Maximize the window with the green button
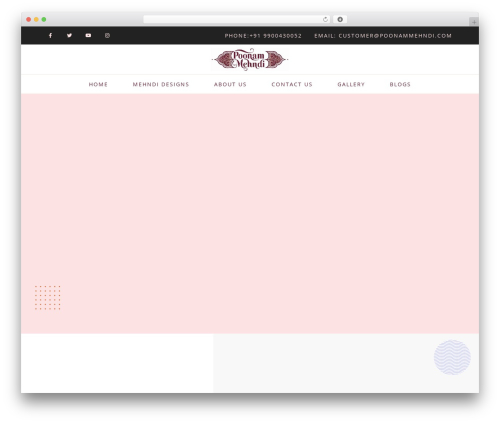 (x=44, y=19)
